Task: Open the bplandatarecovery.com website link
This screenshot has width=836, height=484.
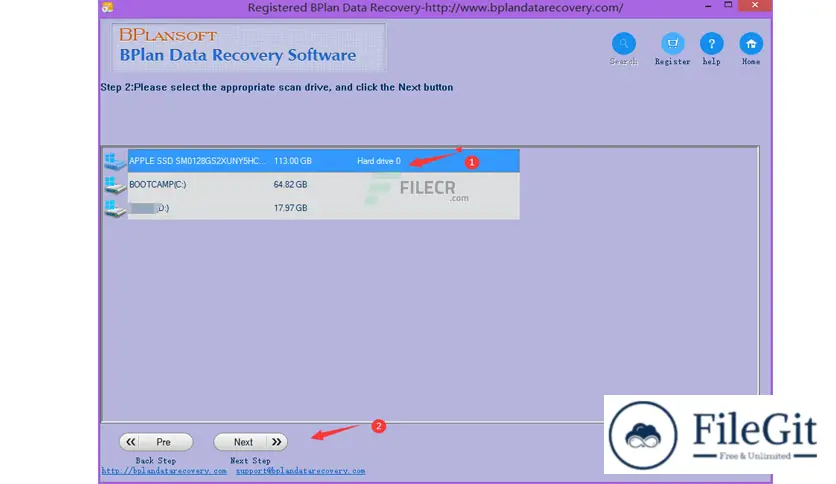Action: coord(164,471)
